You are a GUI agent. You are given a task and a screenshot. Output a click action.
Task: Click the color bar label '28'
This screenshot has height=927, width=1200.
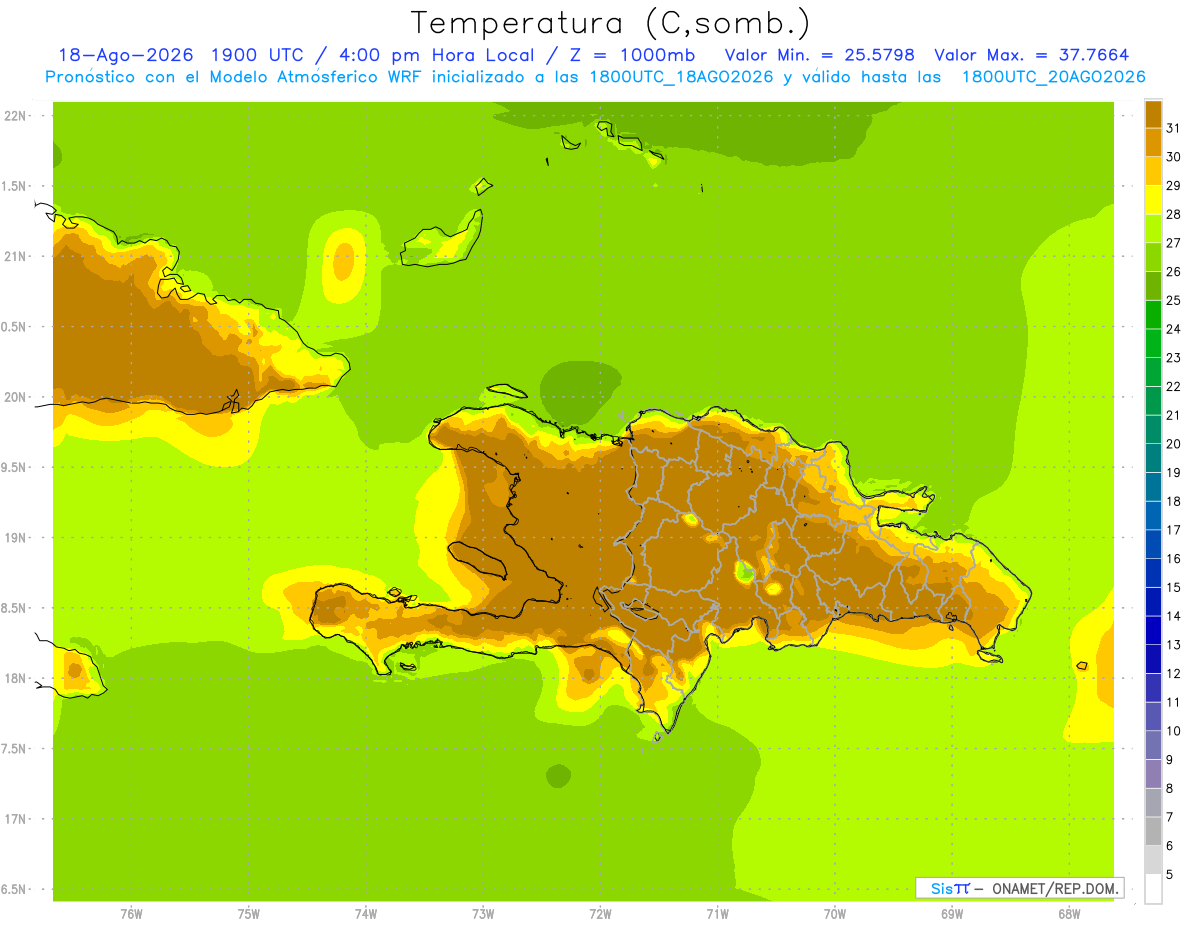1173,213
